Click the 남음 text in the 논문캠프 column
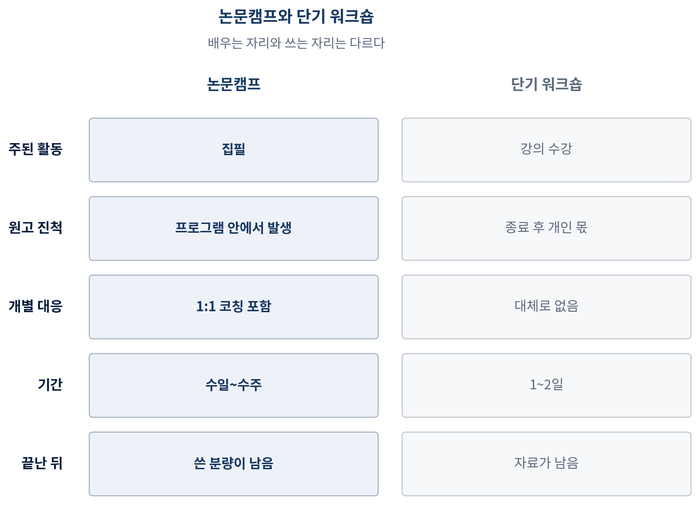This screenshot has height=505, width=700. tap(261, 463)
